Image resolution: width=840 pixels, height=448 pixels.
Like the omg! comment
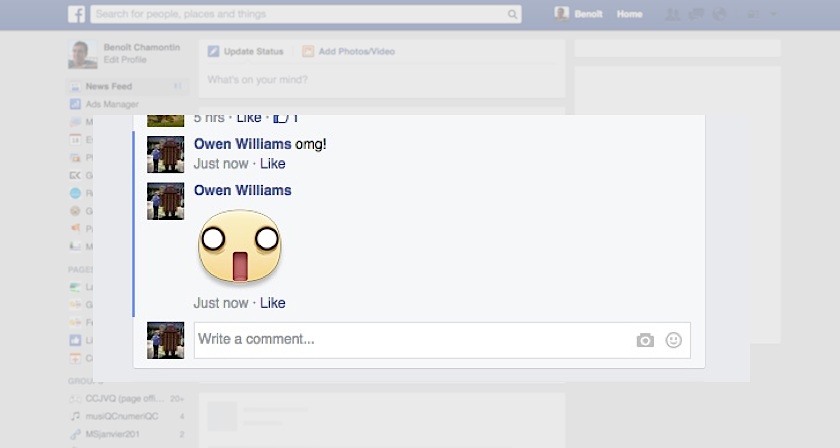[x=273, y=163]
